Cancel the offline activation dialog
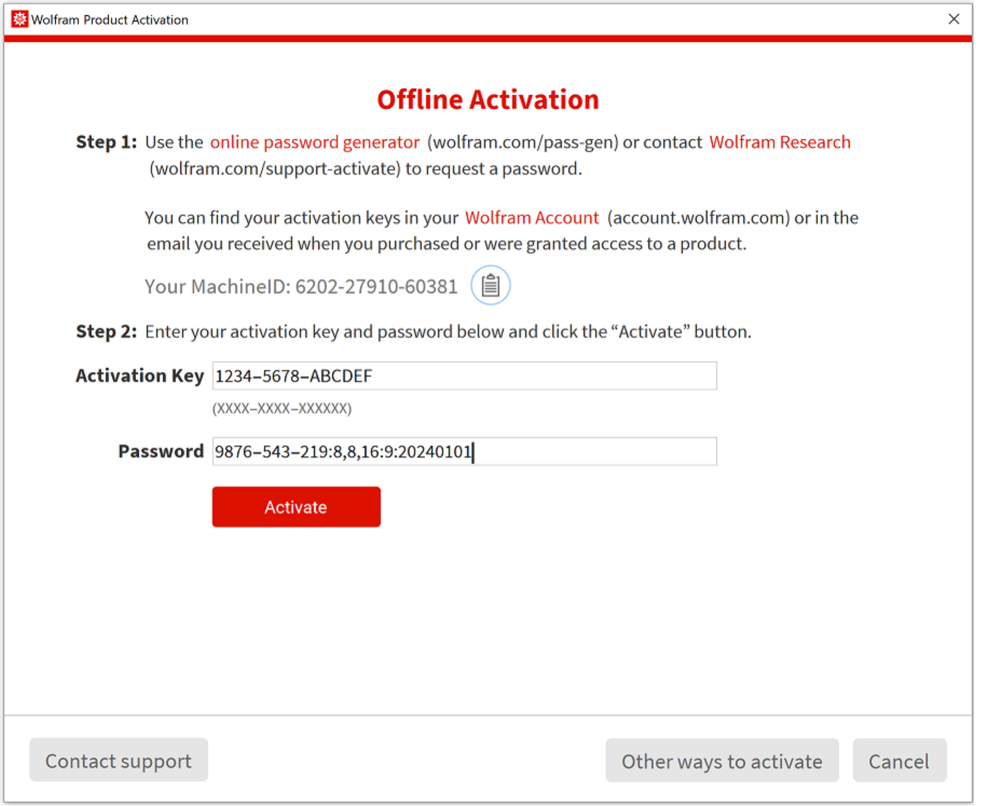Viewport: 992px width, 806px height. coord(898,761)
